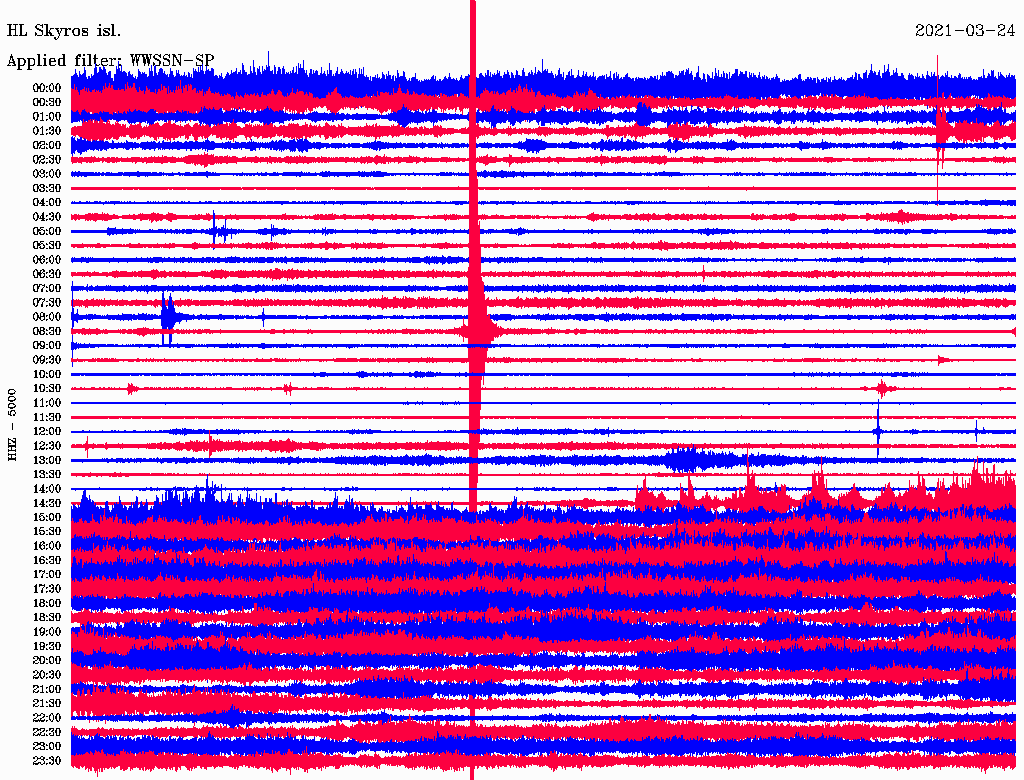Image resolution: width=1024 pixels, height=780 pixels.
Task: Select the 10:30 time label
Action: (x=47, y=389)
